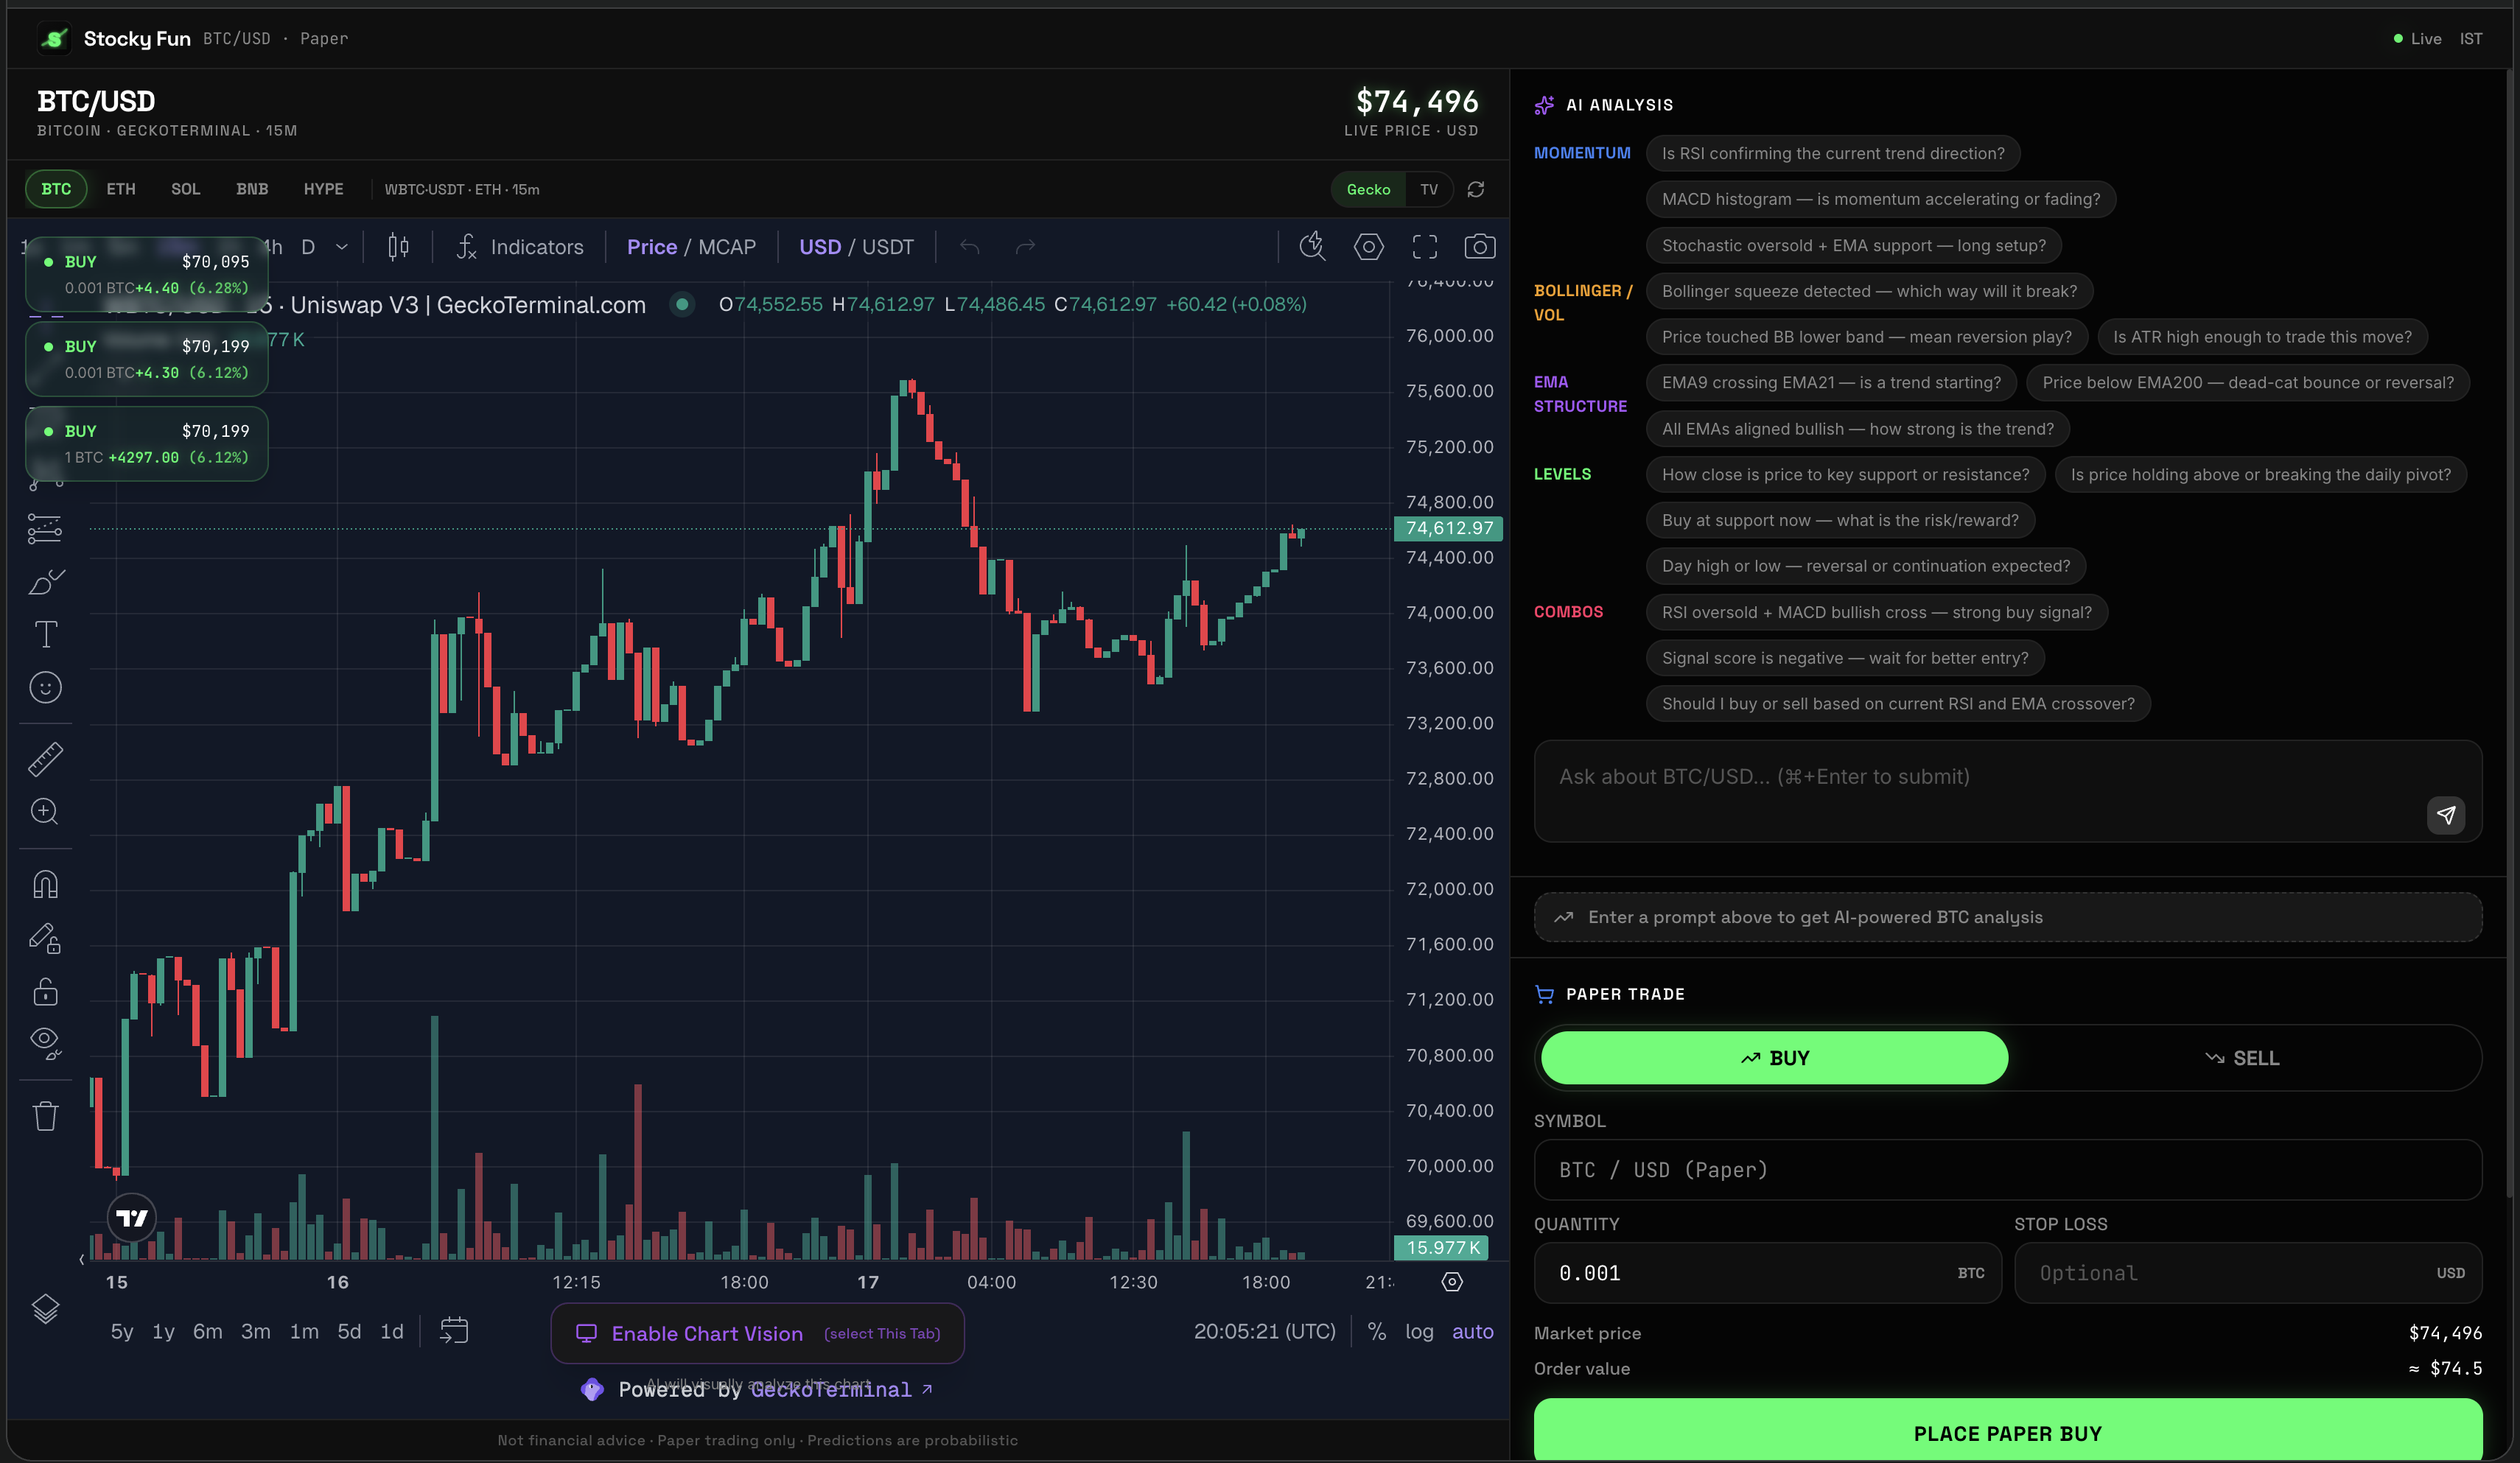
Task: Open the timeframe dropdown next to D
Action: (341, 246)
